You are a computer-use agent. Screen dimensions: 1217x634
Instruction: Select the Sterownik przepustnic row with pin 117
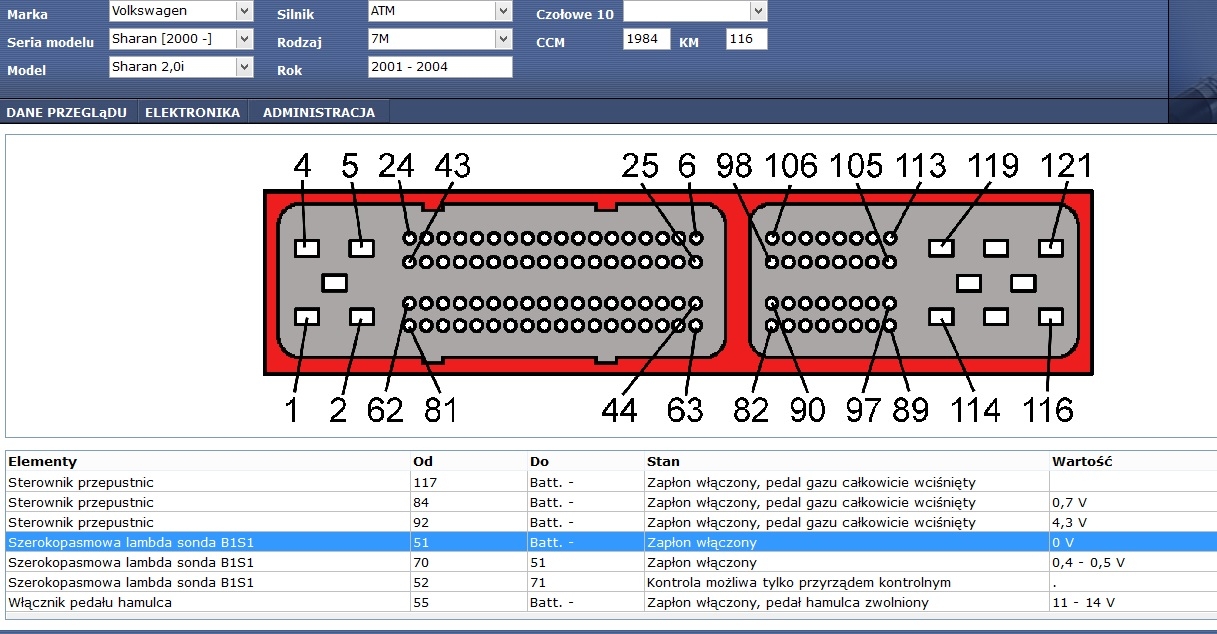click(611, 482)
